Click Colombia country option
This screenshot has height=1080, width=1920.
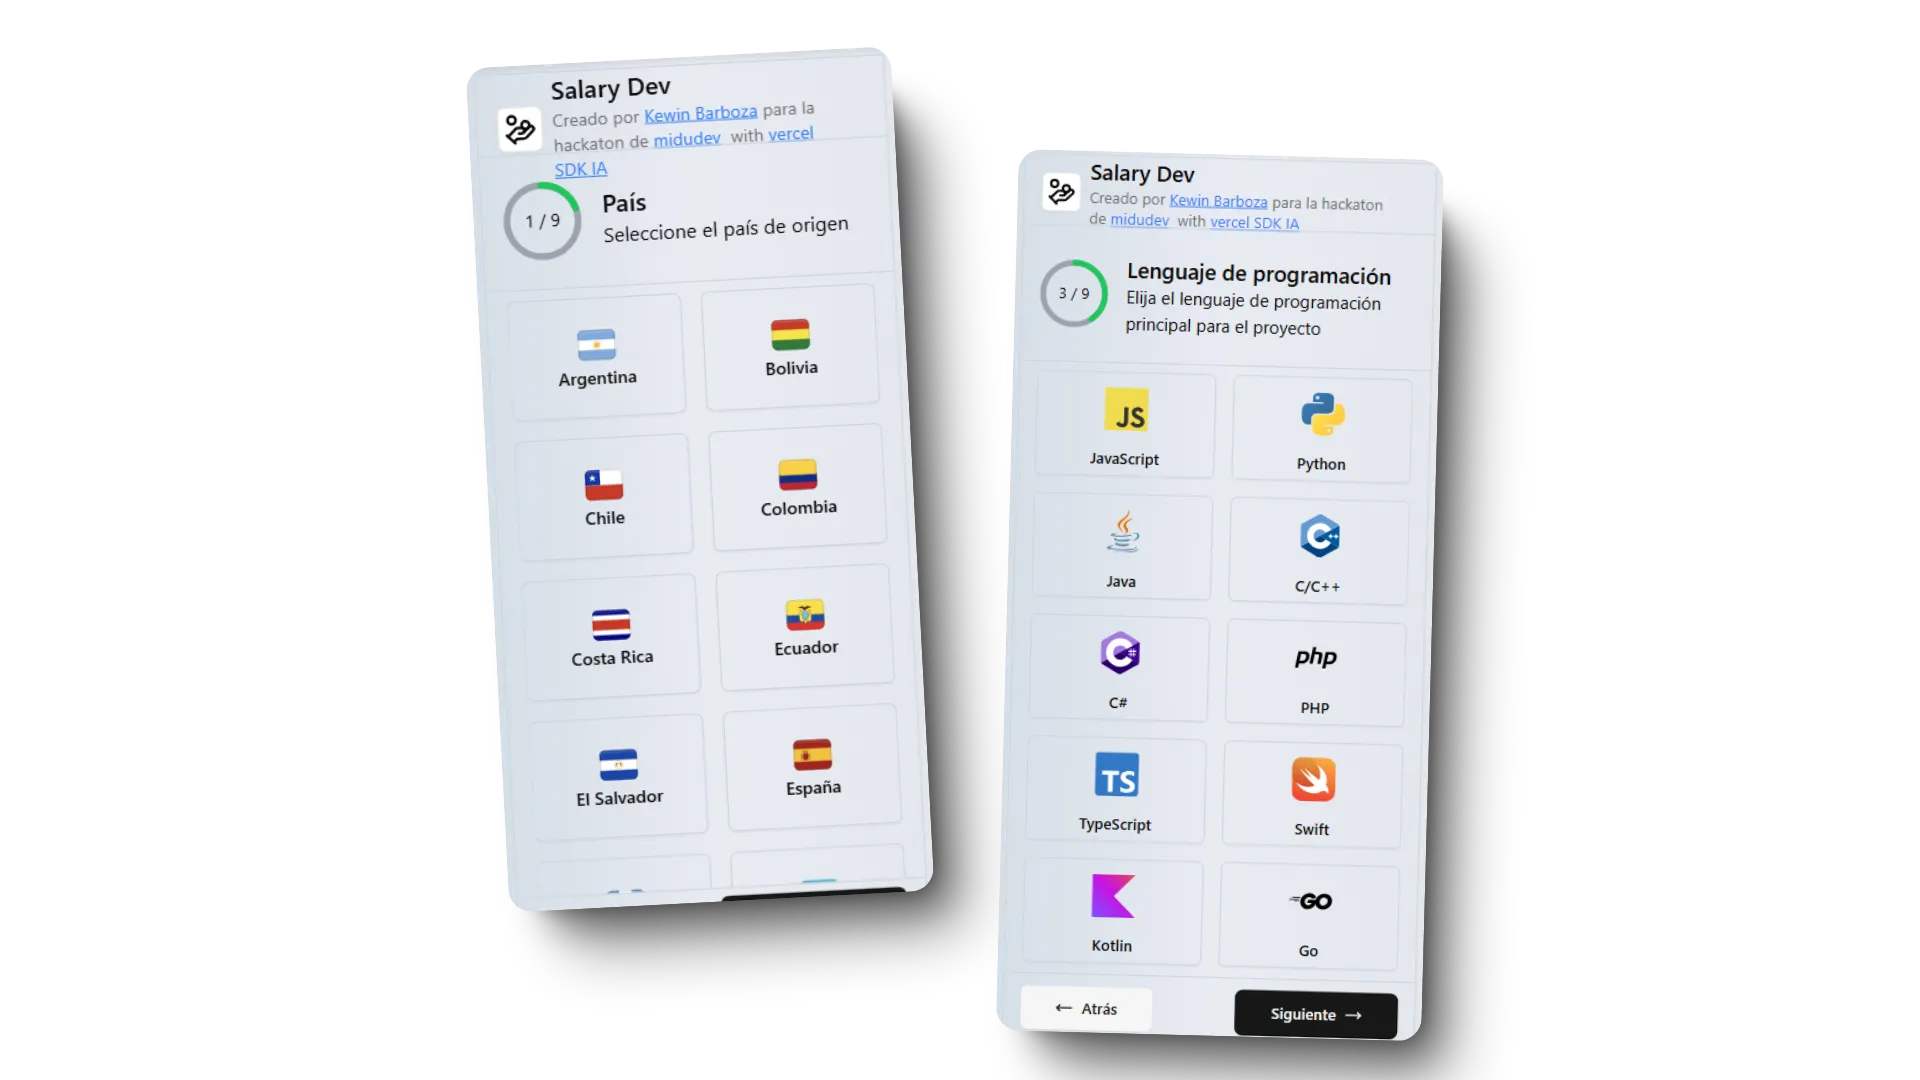(x=798, y=488)
